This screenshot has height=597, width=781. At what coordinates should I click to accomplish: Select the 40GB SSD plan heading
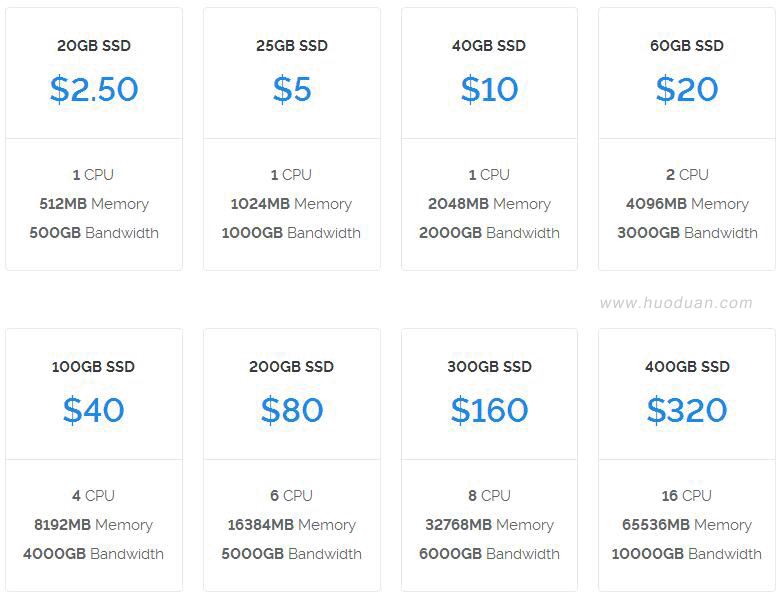(x=489, y=46)
